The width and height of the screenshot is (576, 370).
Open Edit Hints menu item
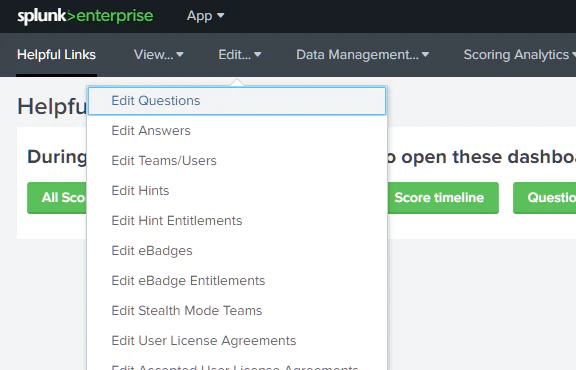tap(237, 191)
